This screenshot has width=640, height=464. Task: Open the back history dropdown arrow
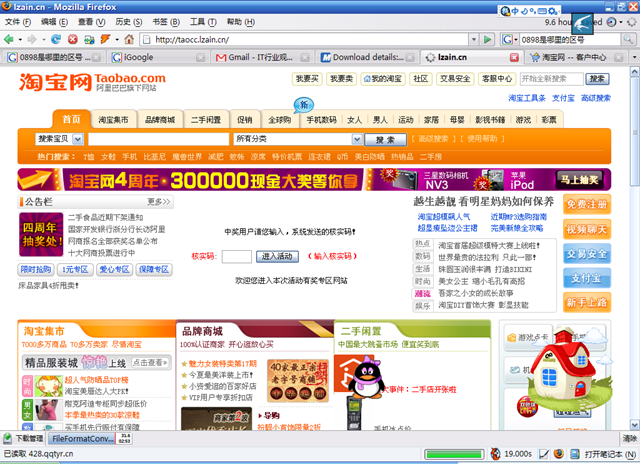pos(20,40)
